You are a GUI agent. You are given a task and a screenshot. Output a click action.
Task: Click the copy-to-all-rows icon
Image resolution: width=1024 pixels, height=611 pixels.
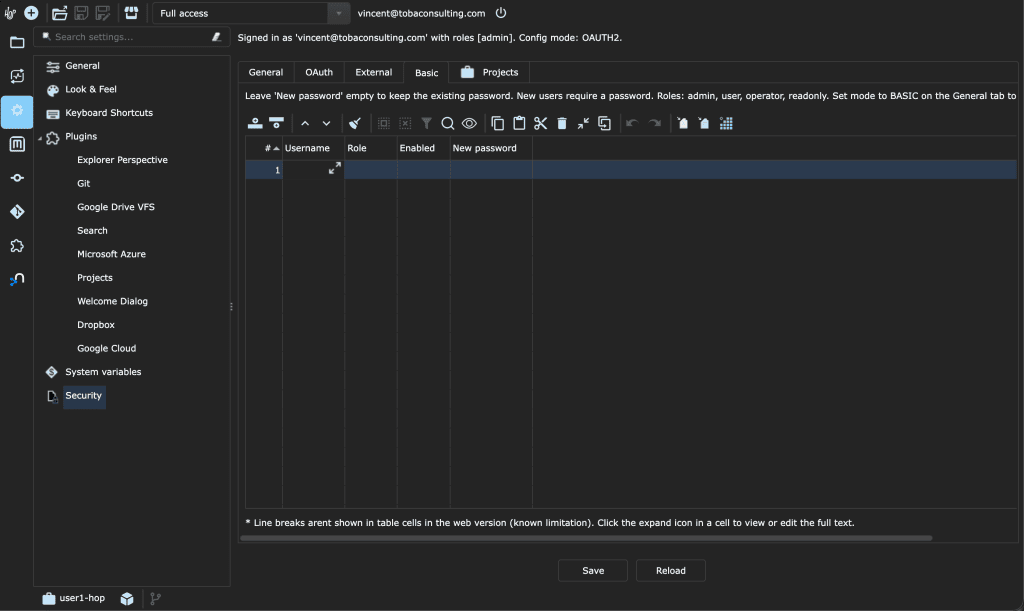coord(605,123)
